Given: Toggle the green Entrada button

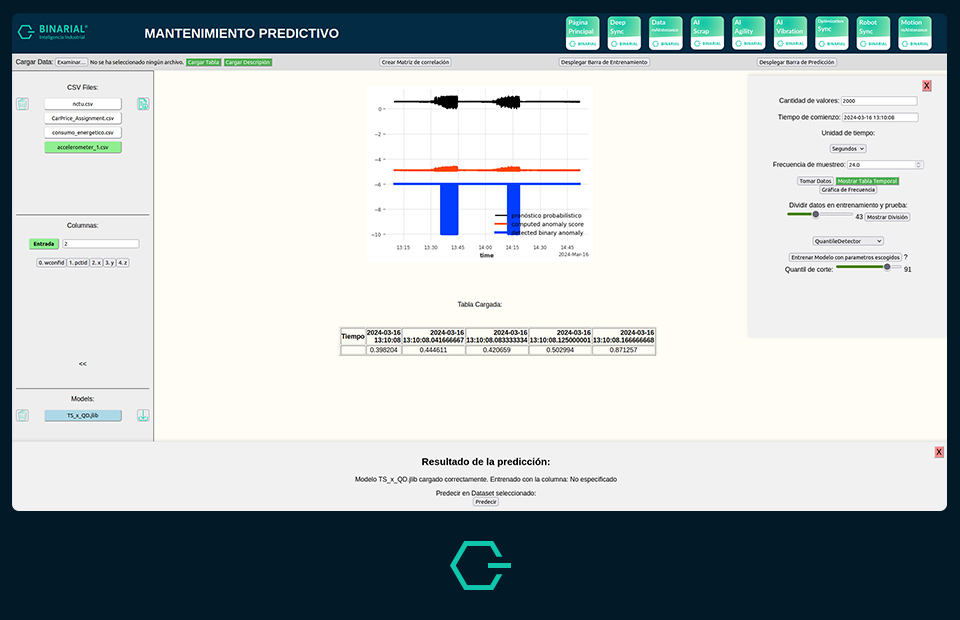Looking at the screenshot, I should point(44,243).
